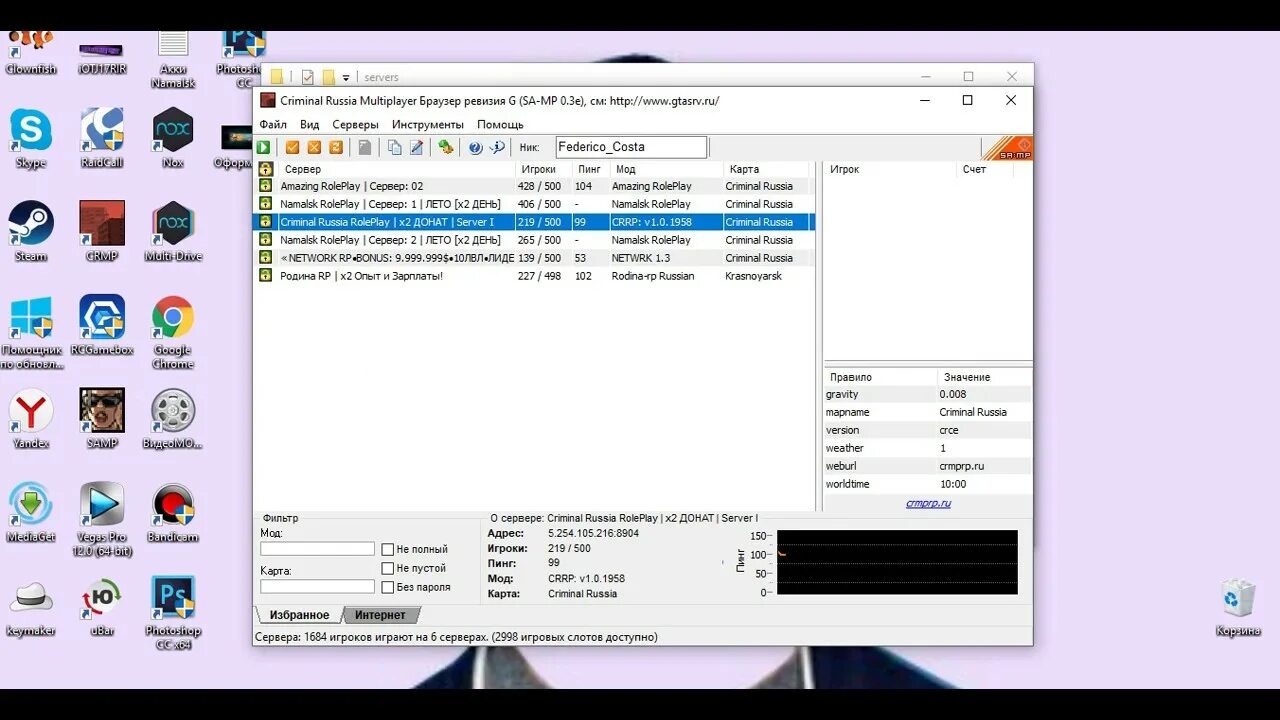The width and height of the screenshot is (1280, 720).
Task: Click the orange checkmark add-server icon
Action: click(x=292, y=147)
